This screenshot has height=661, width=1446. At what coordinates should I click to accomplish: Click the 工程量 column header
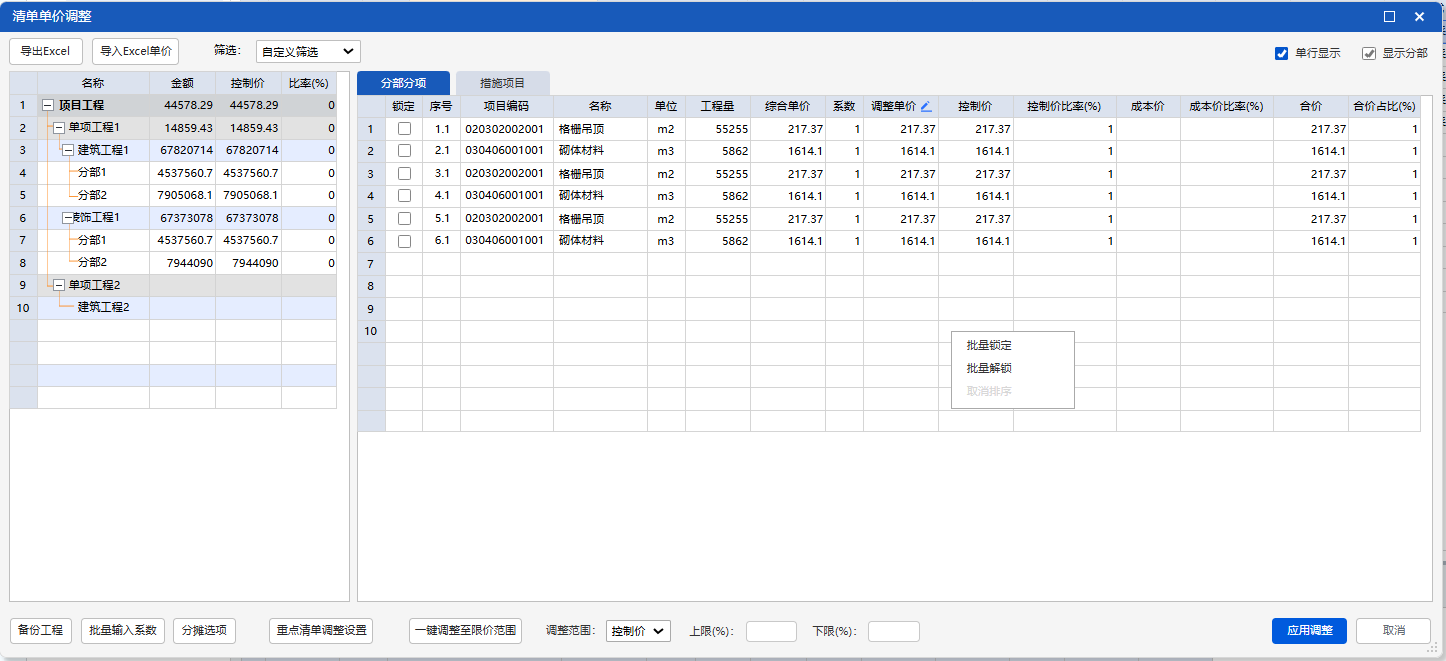coord(718,106)
